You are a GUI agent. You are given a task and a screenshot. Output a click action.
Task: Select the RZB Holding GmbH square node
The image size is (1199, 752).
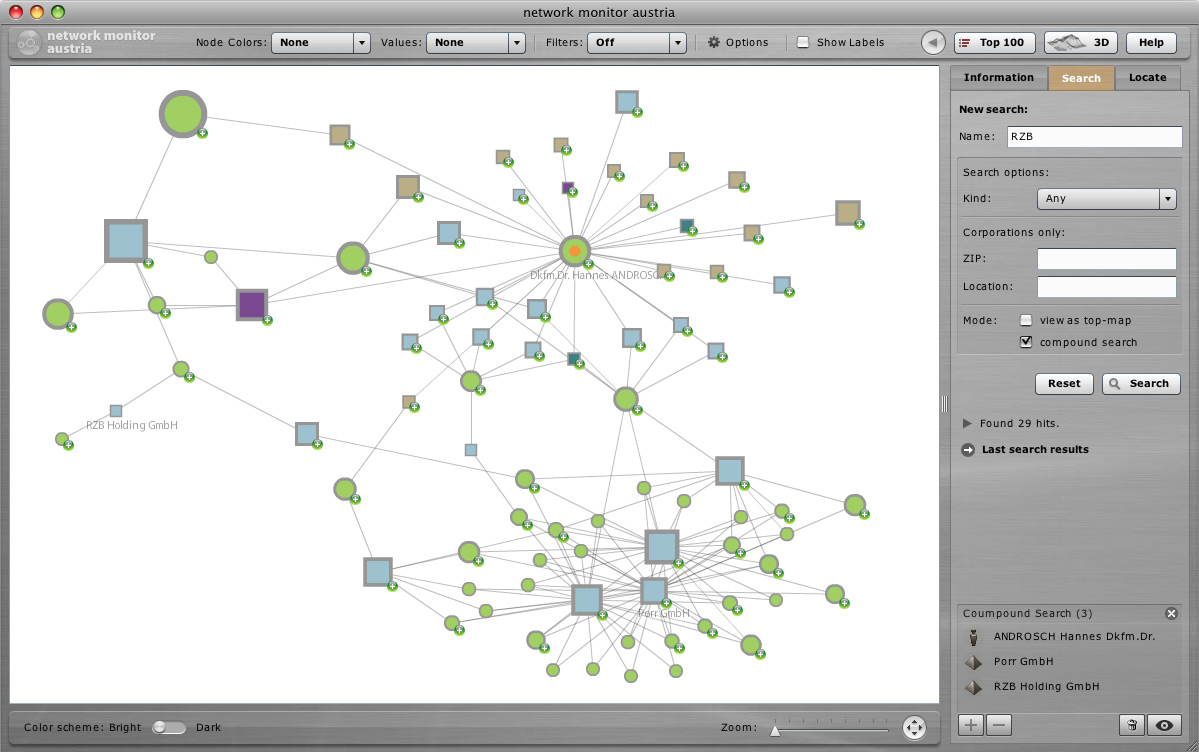[115, 411]
